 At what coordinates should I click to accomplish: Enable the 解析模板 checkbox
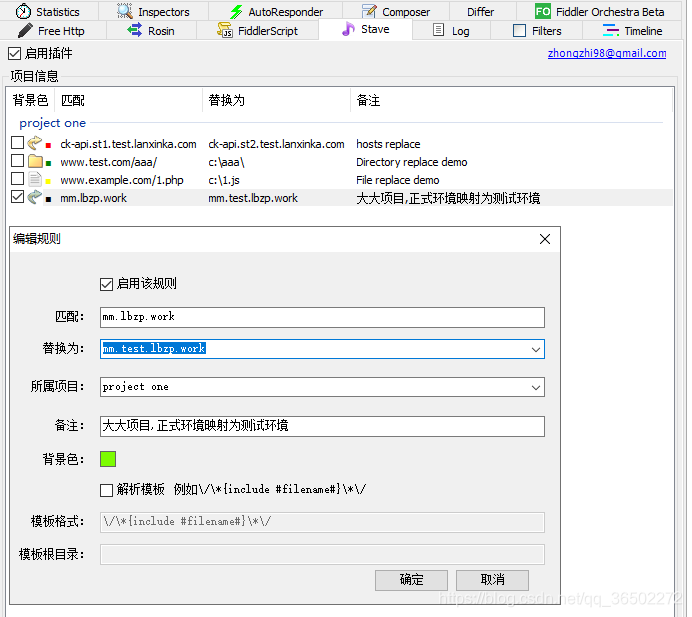click(106, 490)
